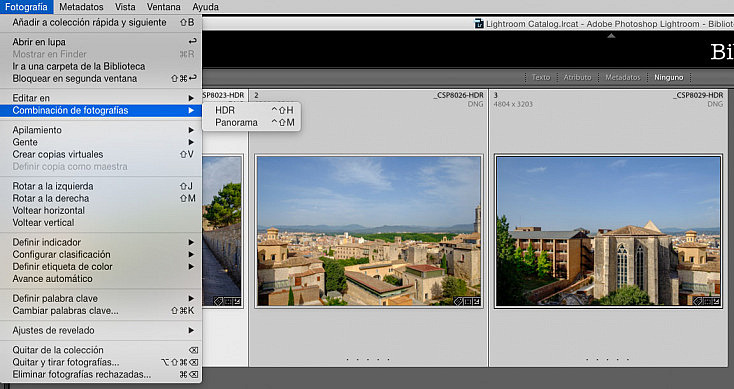Select Voltear vertical
Screen dimensions: 734x389
tap(101, 223)
